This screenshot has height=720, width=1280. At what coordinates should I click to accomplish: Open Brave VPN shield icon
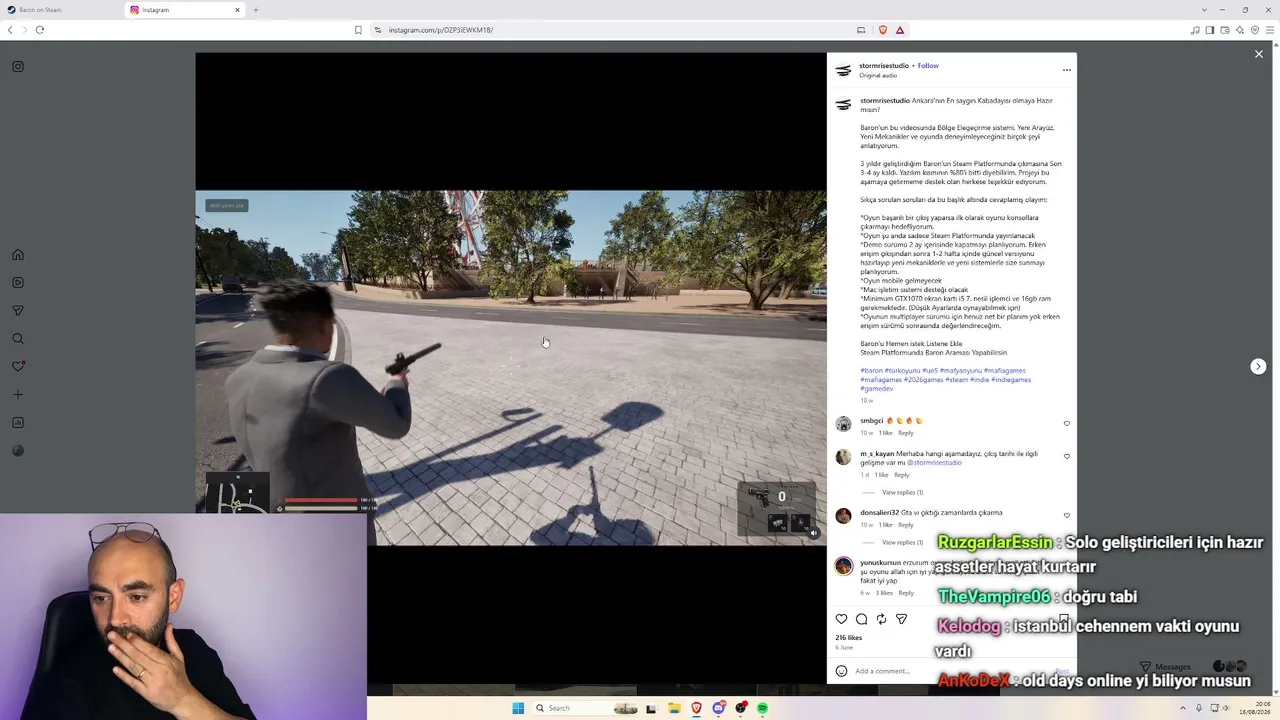click(1255, 30)
